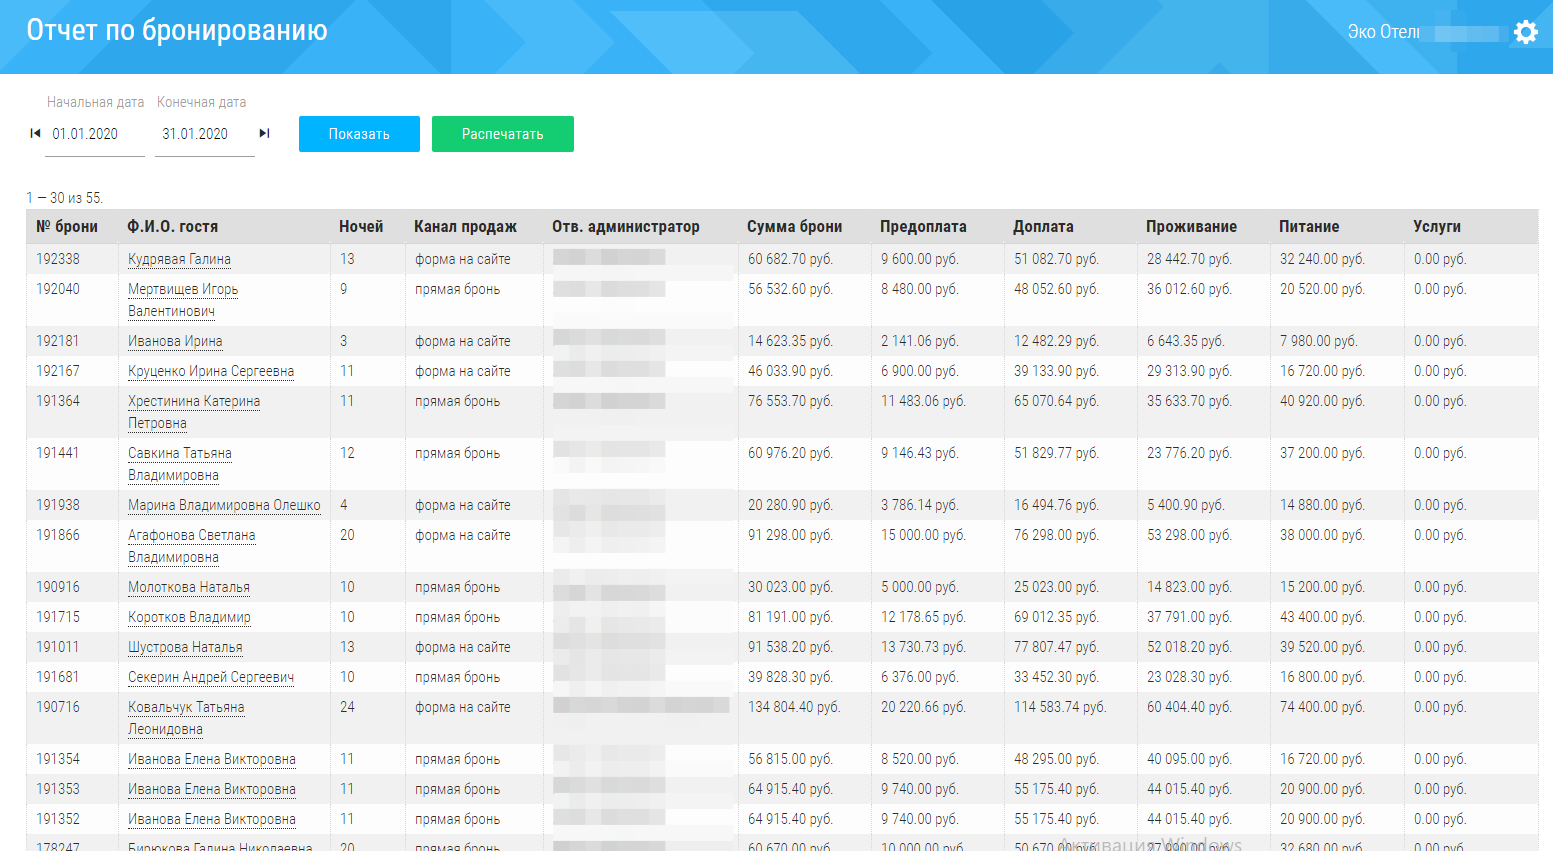This screenshot has height=851, width=1553.
Task: Select booking number 192181
Action: point(58,341)
